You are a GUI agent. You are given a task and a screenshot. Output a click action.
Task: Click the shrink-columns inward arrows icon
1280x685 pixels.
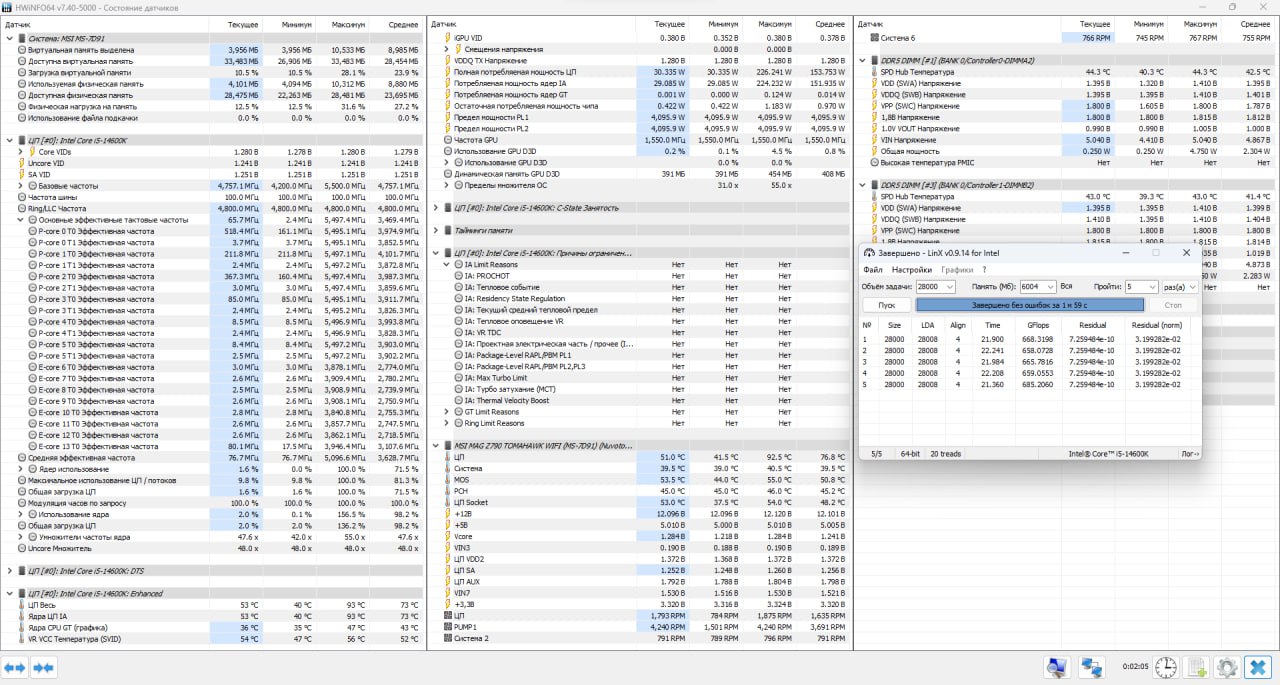tap(43, 667)
